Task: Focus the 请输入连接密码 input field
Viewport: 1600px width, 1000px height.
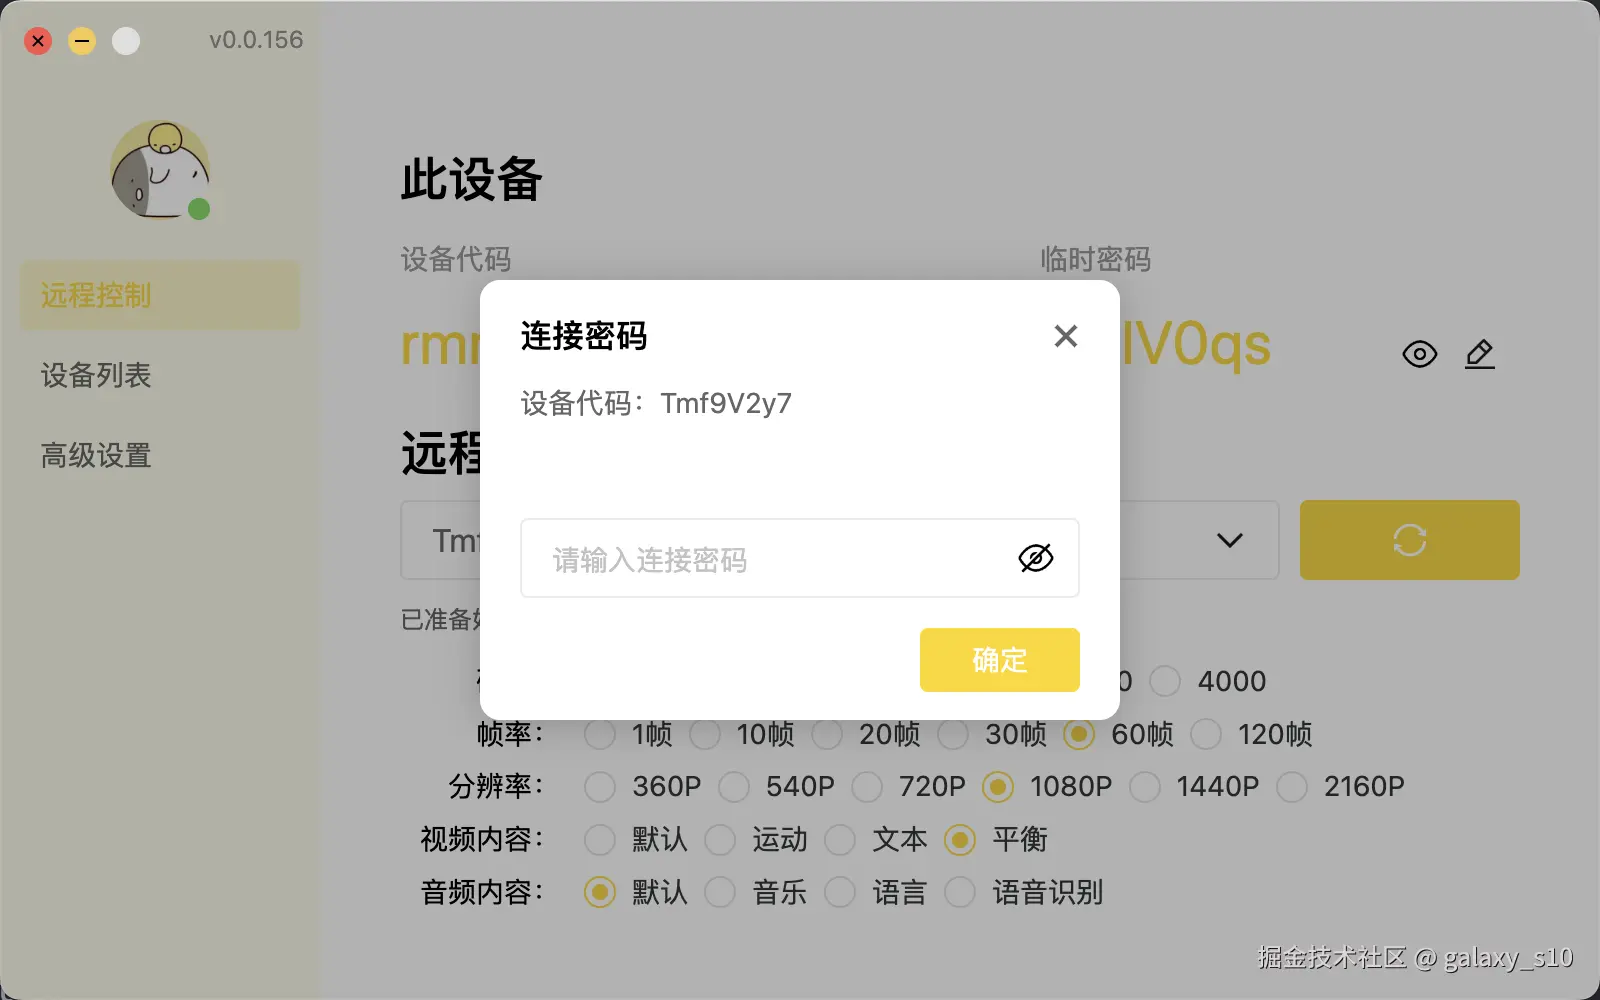Action: (x=800, y=558)
